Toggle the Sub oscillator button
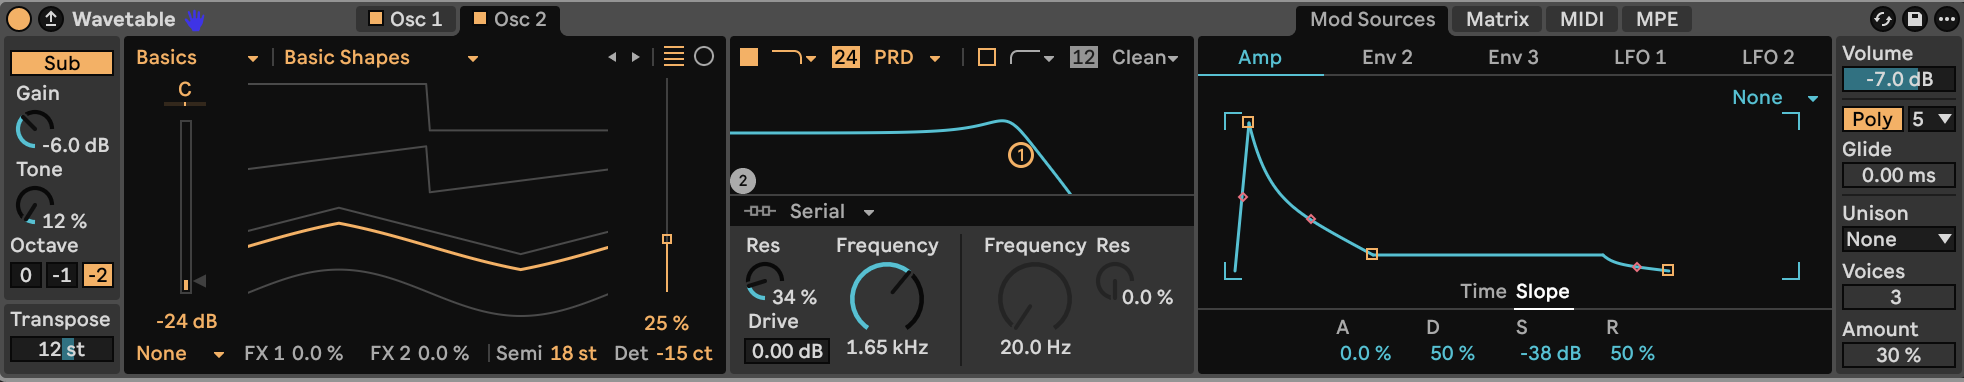The image size is (1964, 382). coord(62,63)
